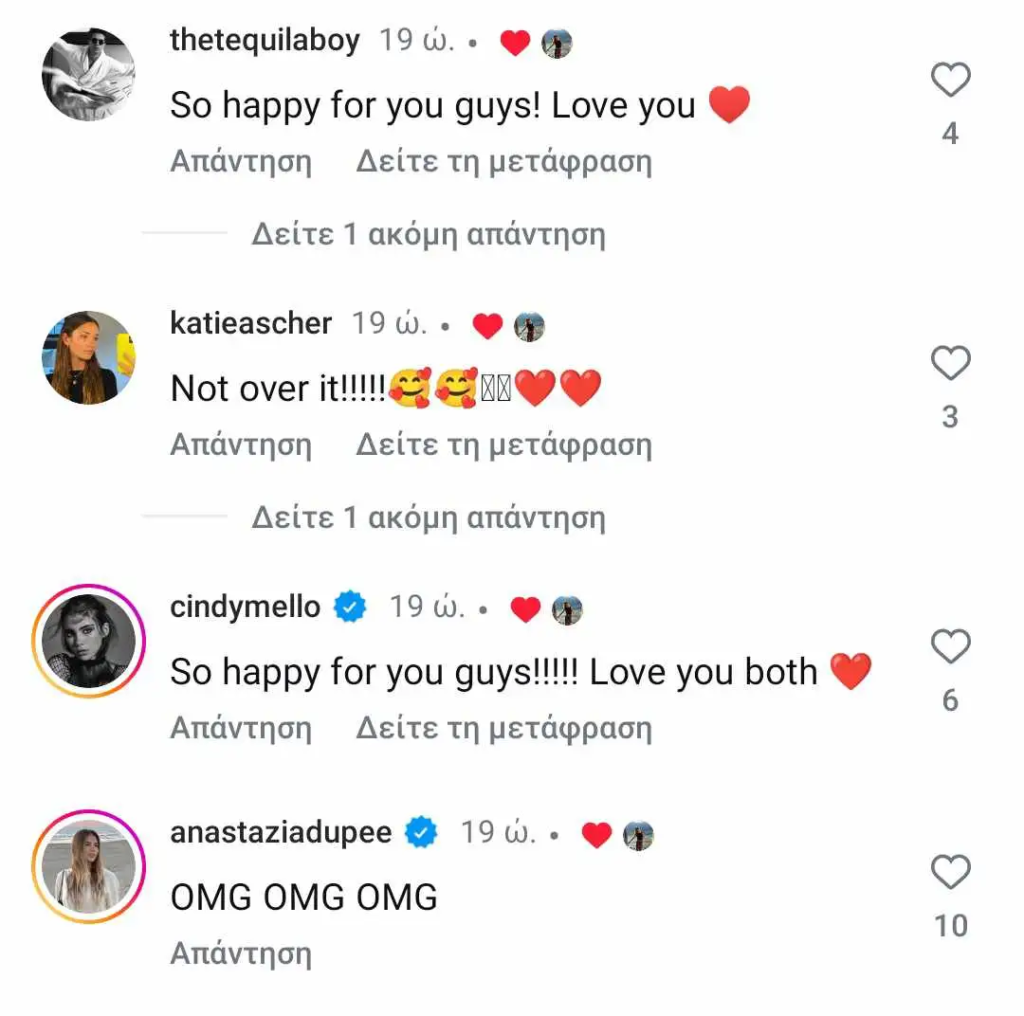Open katieascher's profile picture

pyautogui.click(x=88, y=357)
